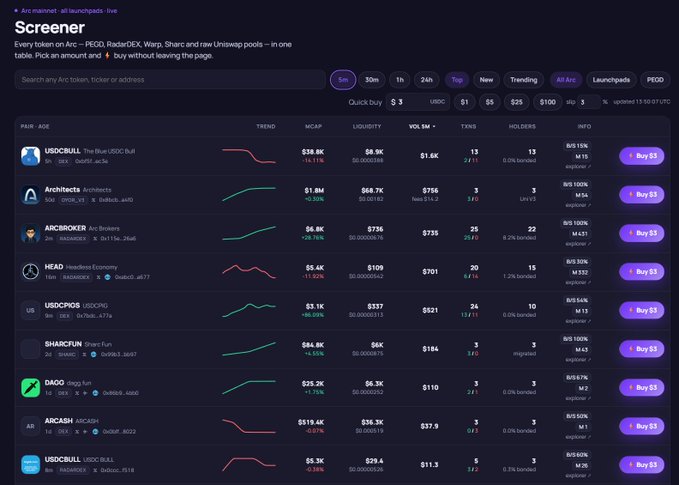The width and height of the screenshot is (679, 485).
Task: Buy $3 of Architects
Action: point(641,194)
